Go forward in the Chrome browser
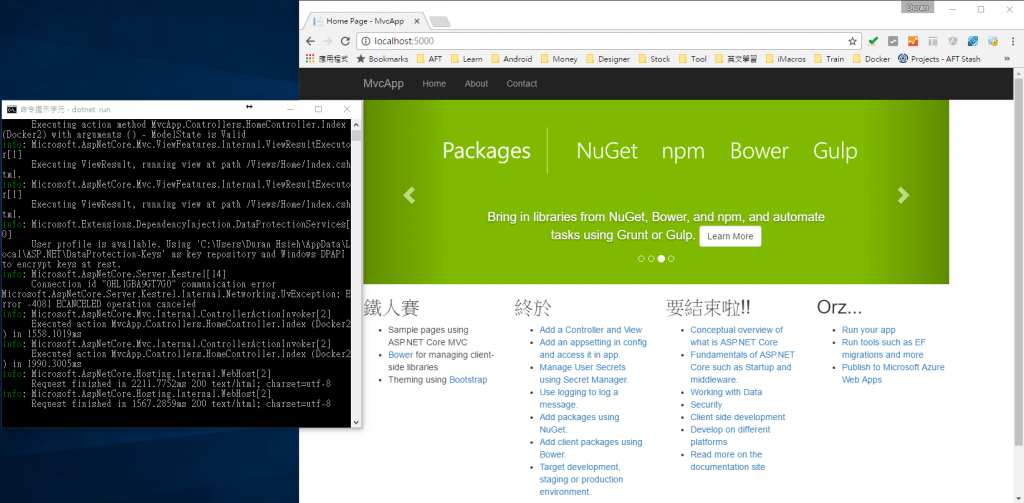Screen dimensions: 1024x503 point(328,41)
